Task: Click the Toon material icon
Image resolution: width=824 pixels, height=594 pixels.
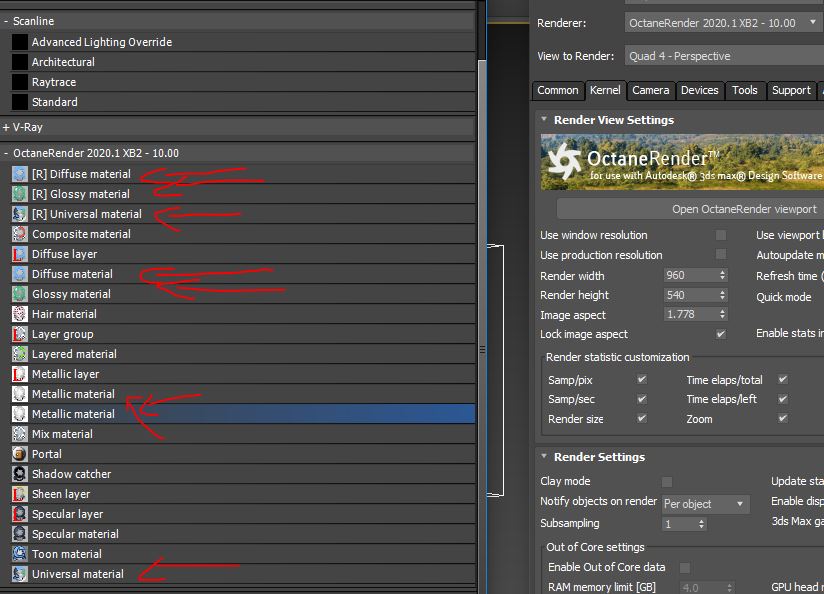Action: pyautogui.click(x=19, y=554)
